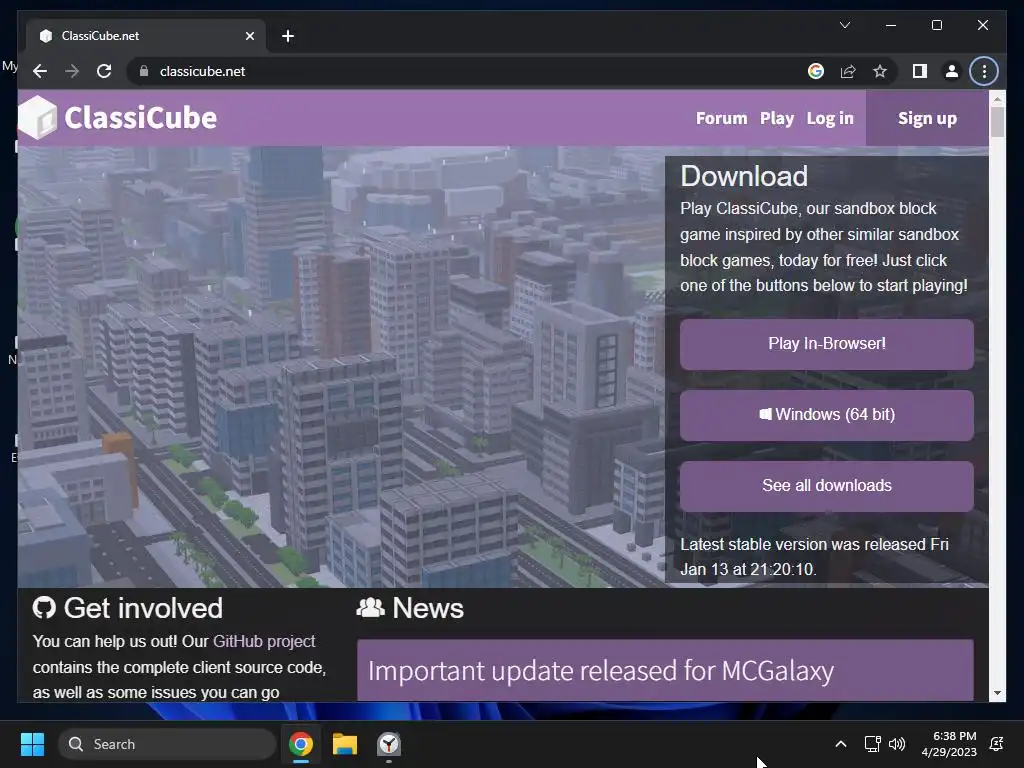
Task: Open the Play nav link
Action: click(776, 118)
